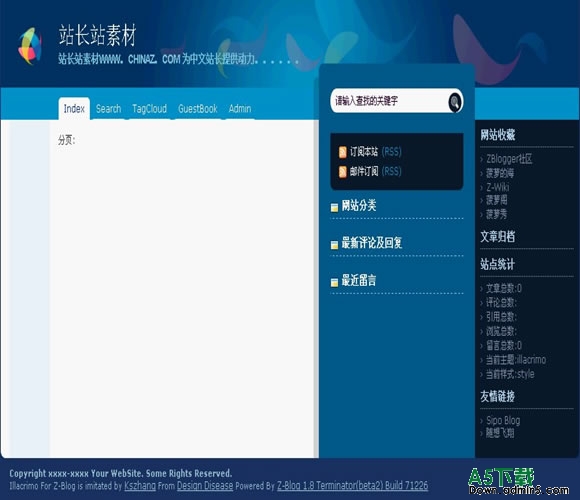Image resolution: width=580 pixels, height=500 pixels.
Task: Click the RSS icon beside 邮件订阅
Action: [x=343, y=172]
